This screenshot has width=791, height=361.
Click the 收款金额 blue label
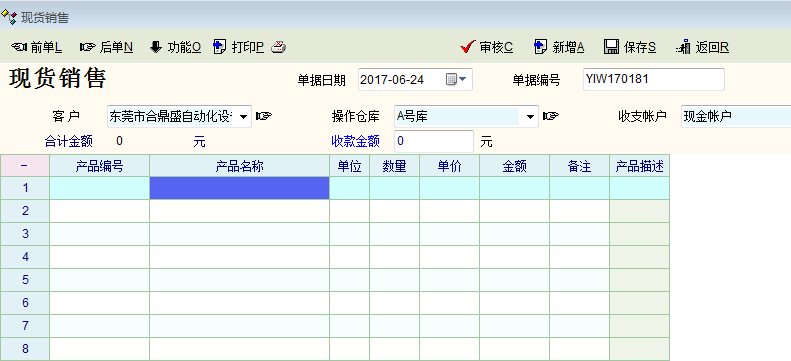[x=355, y=141]
